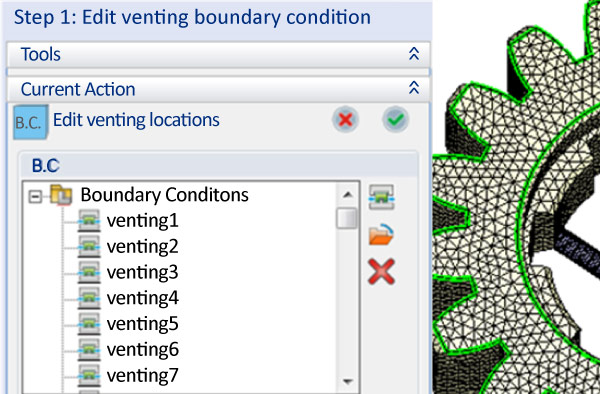Select venting3 in the tree

pos(142,272)
